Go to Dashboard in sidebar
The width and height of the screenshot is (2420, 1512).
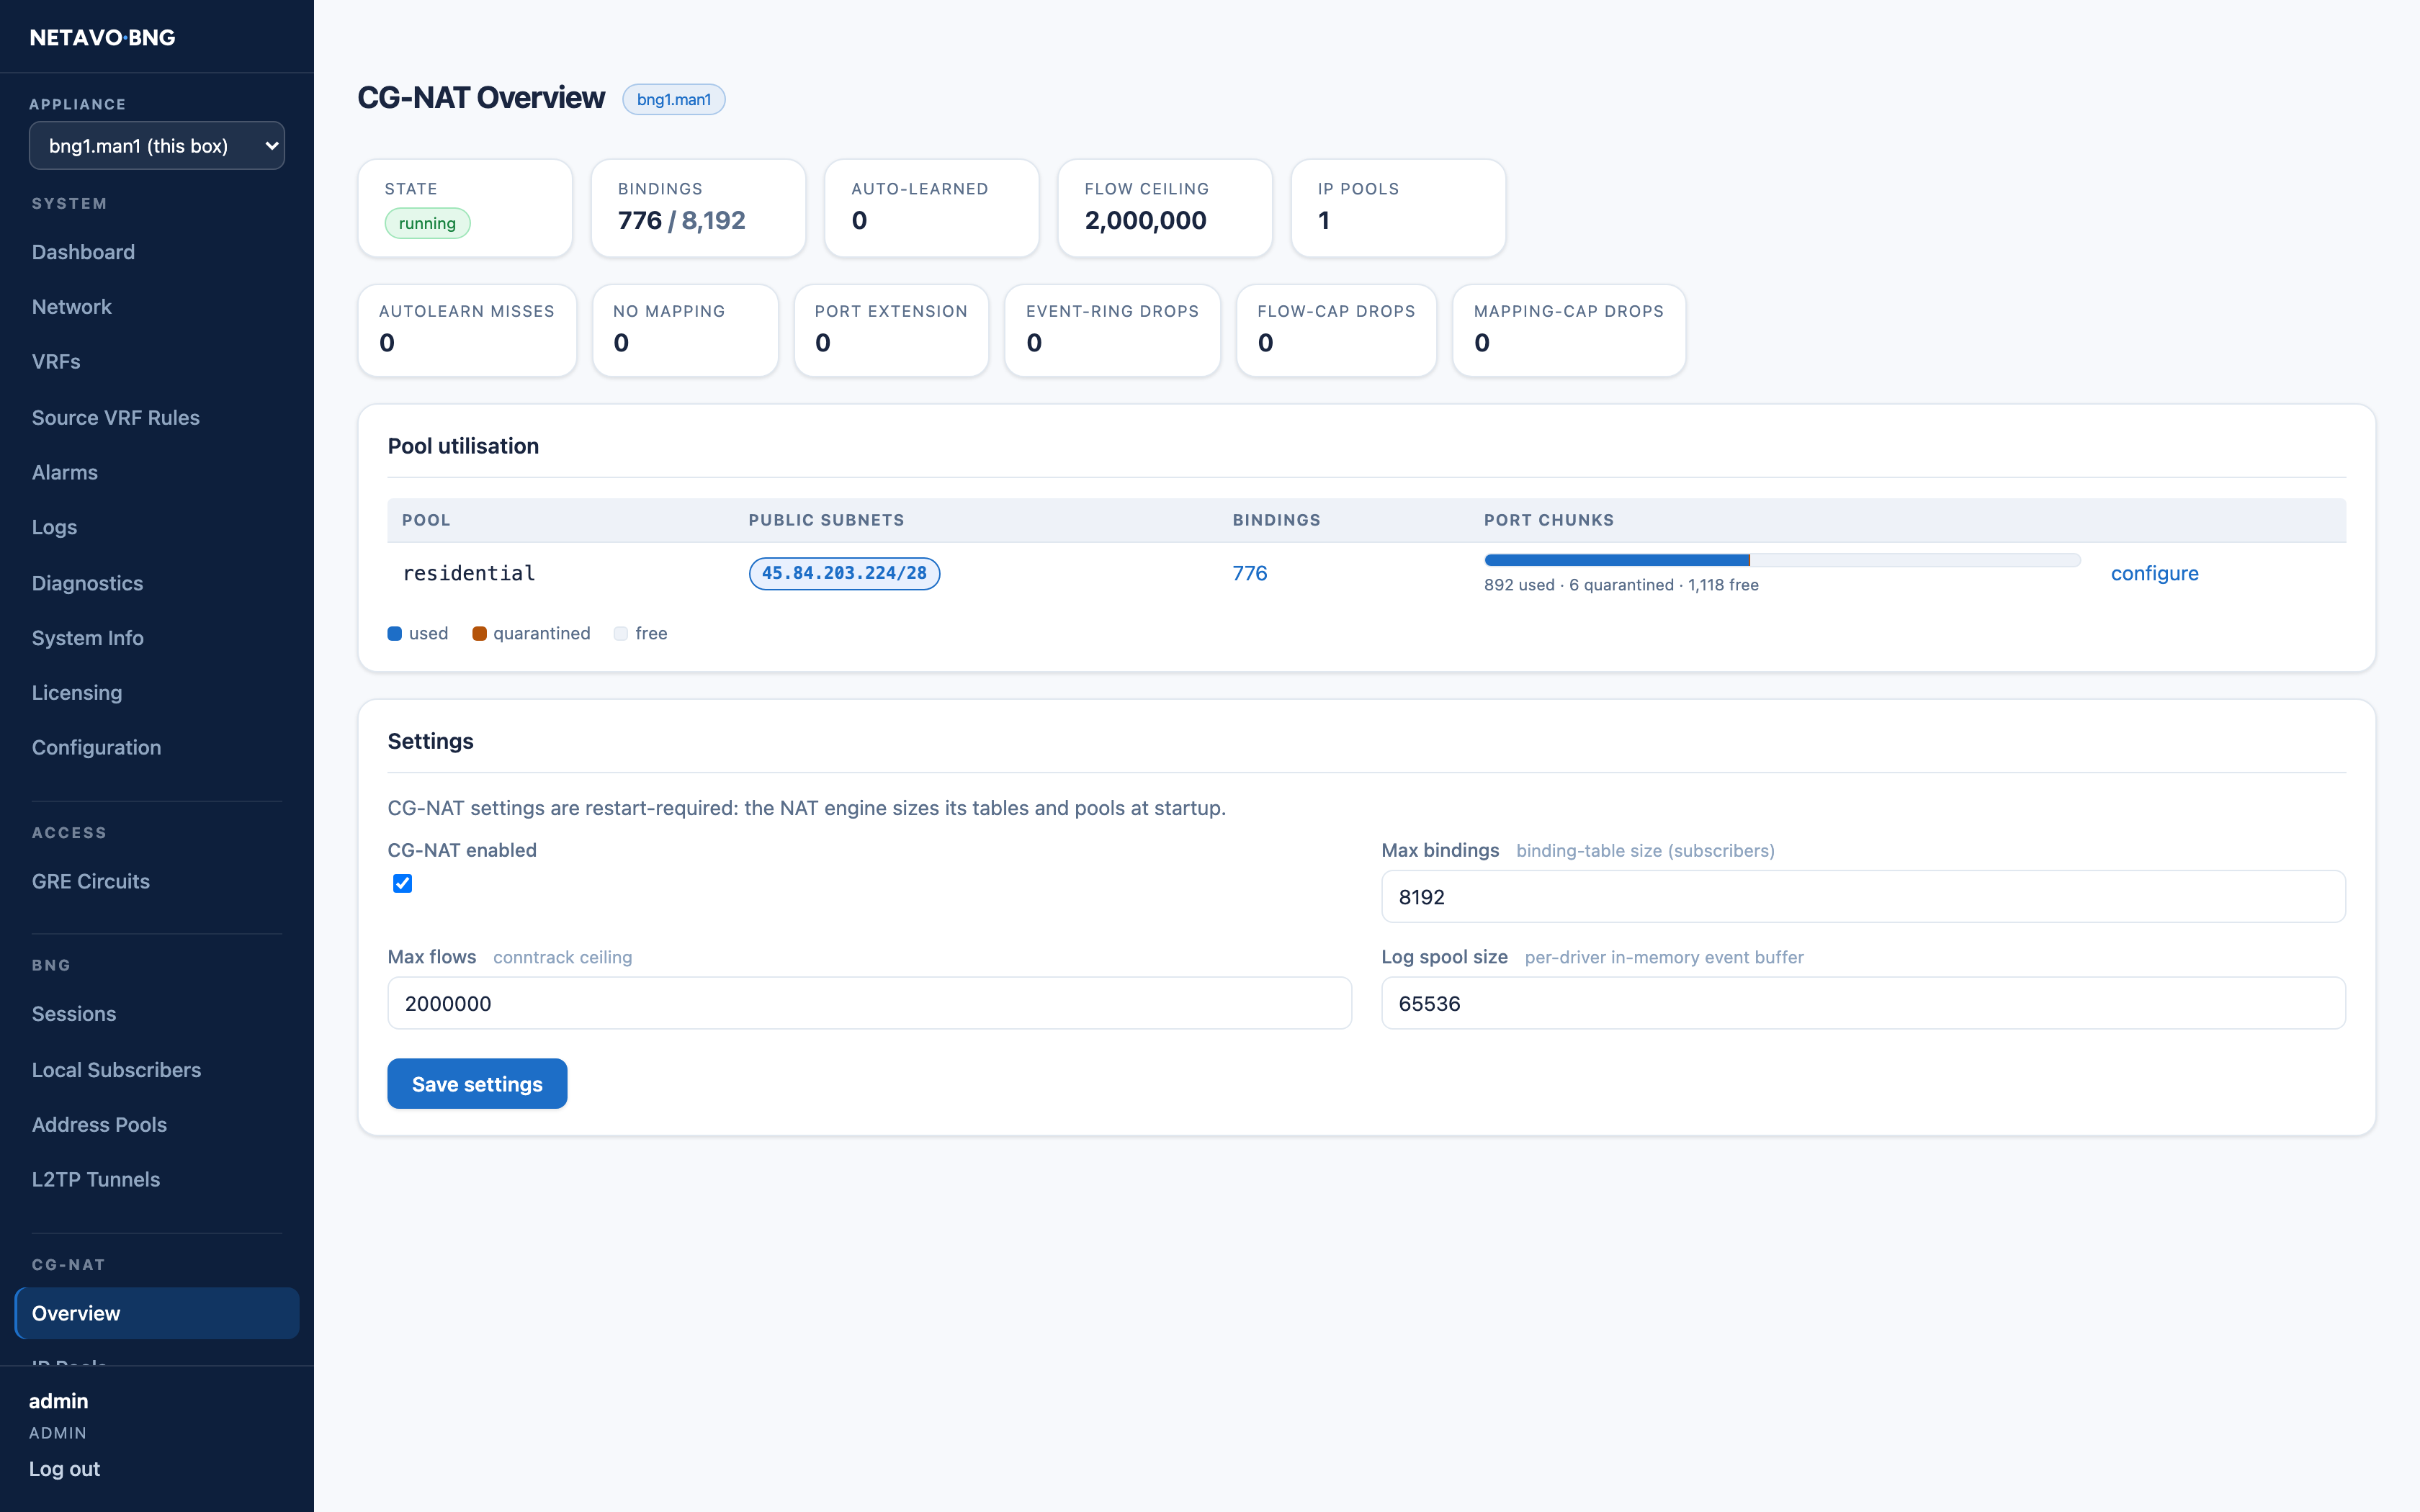coord(83,252)
